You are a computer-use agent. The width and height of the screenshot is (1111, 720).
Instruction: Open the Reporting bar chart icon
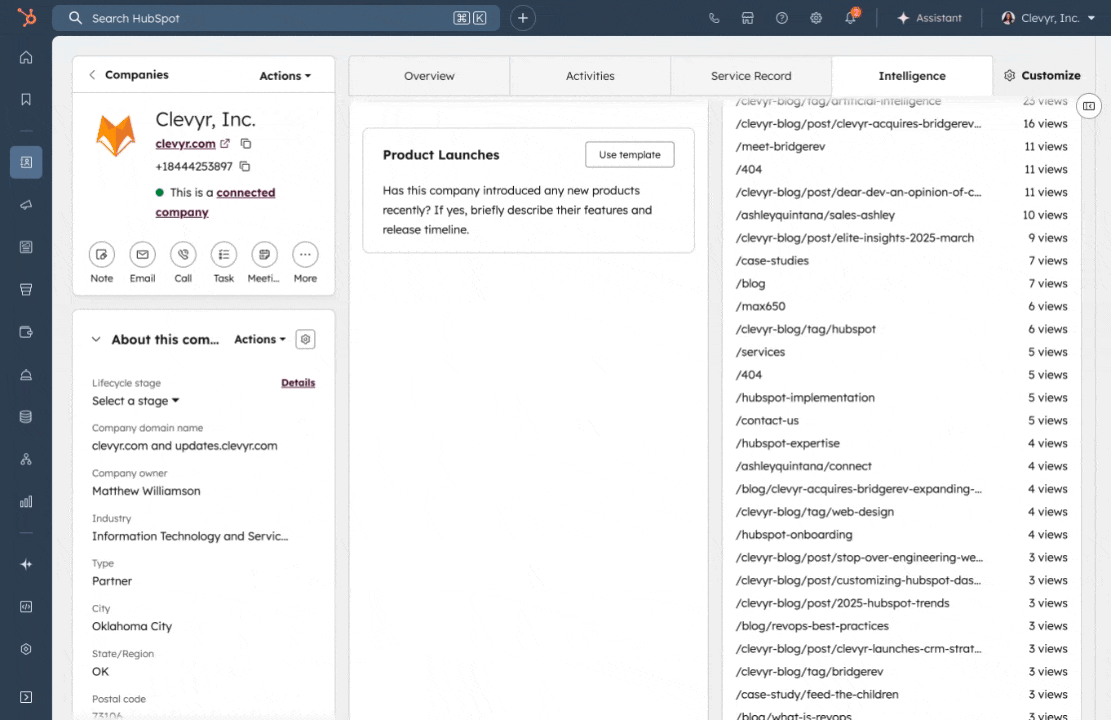tap(26, 502)
